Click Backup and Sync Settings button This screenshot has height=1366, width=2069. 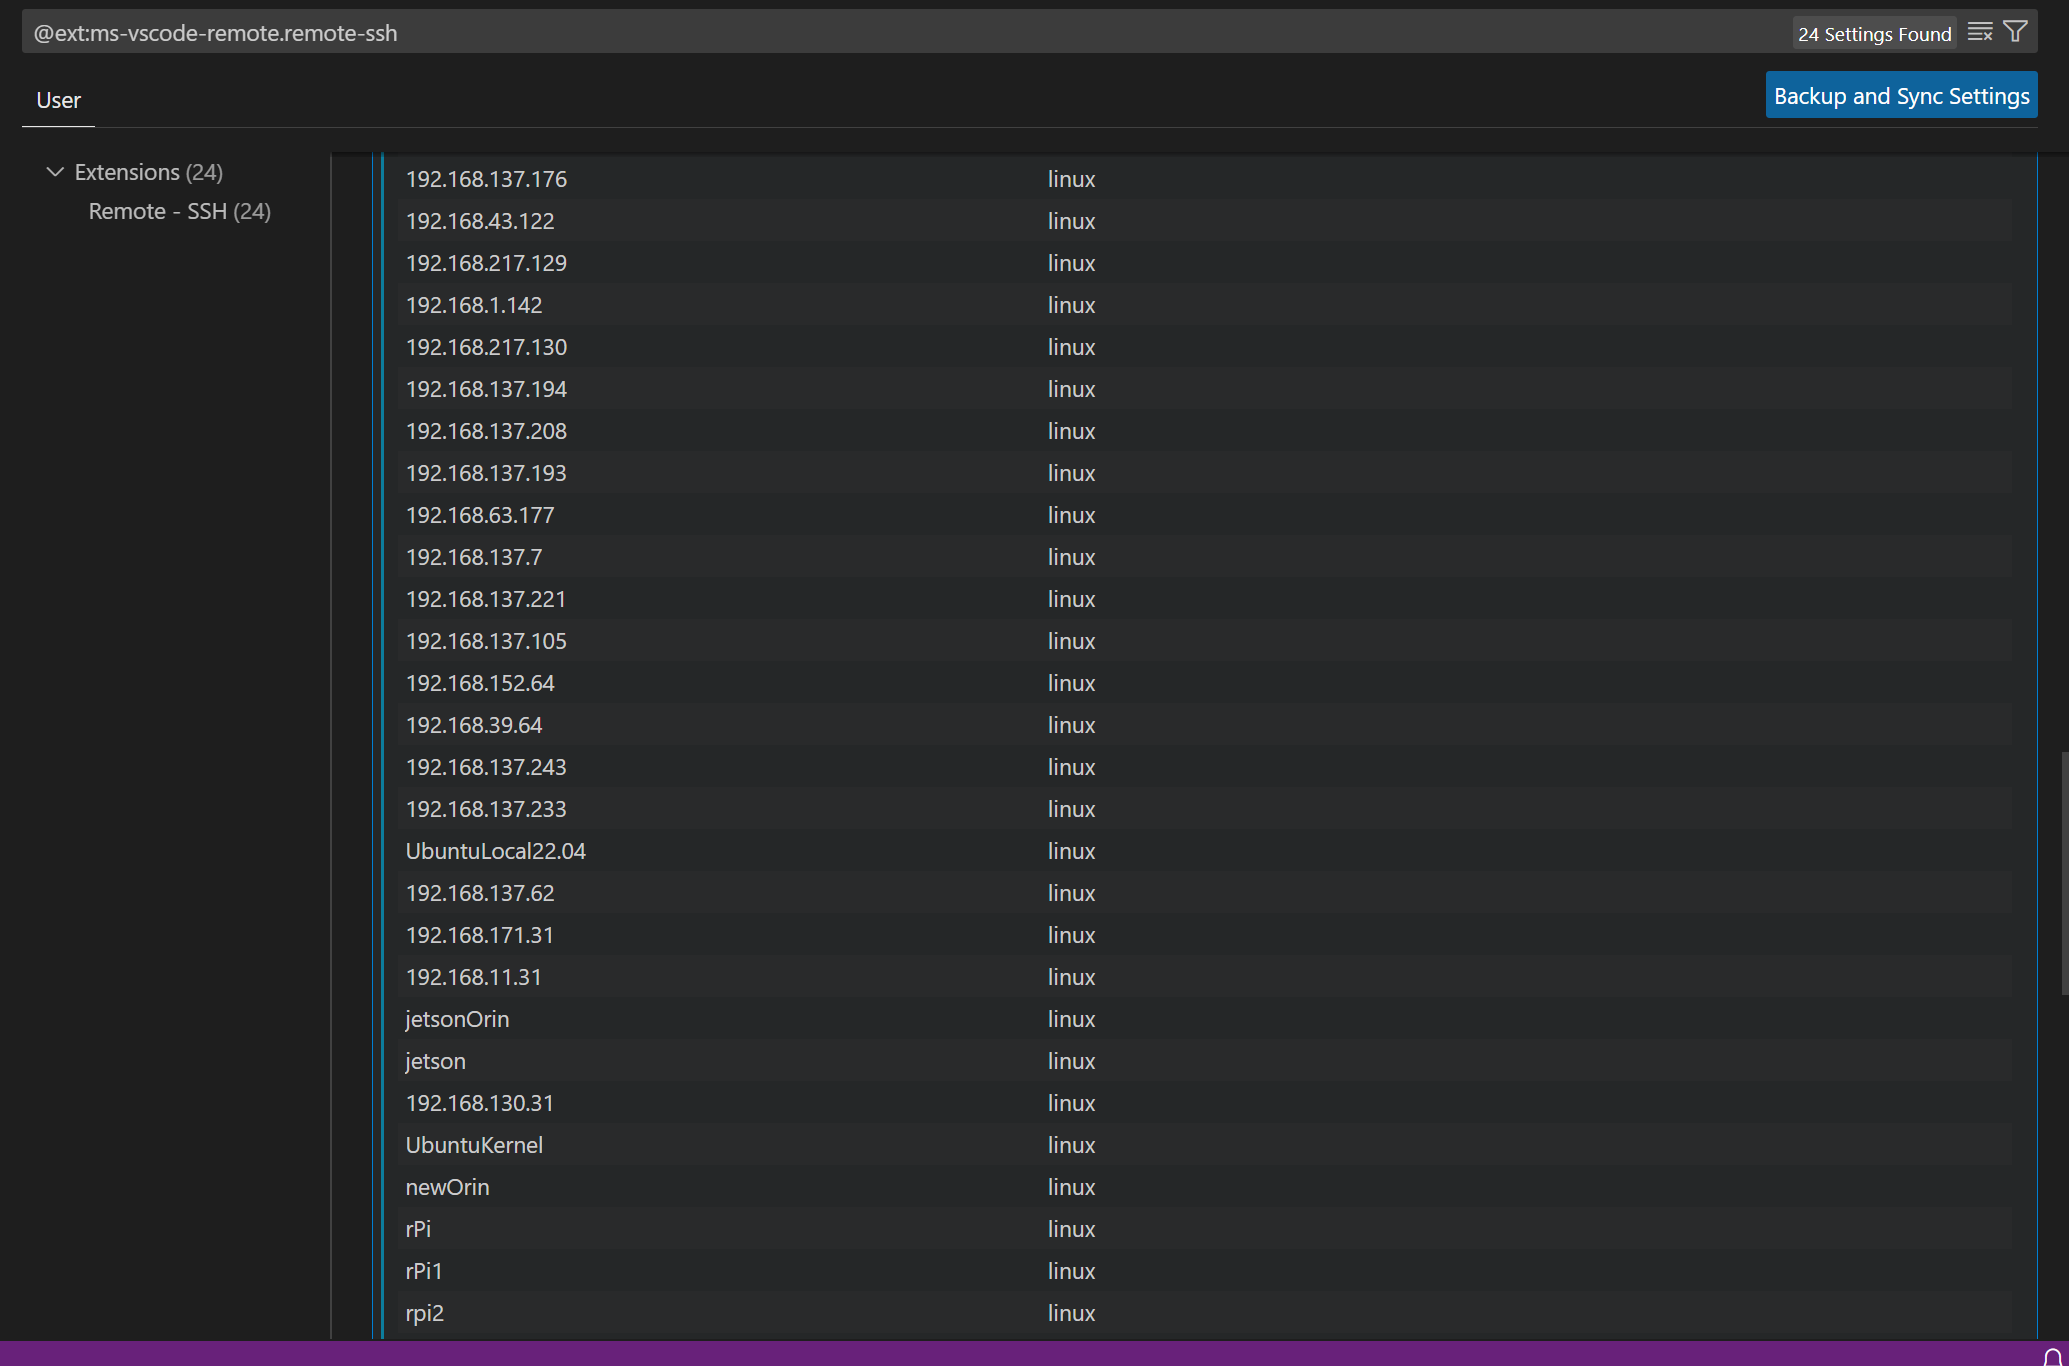point(1901,95)
